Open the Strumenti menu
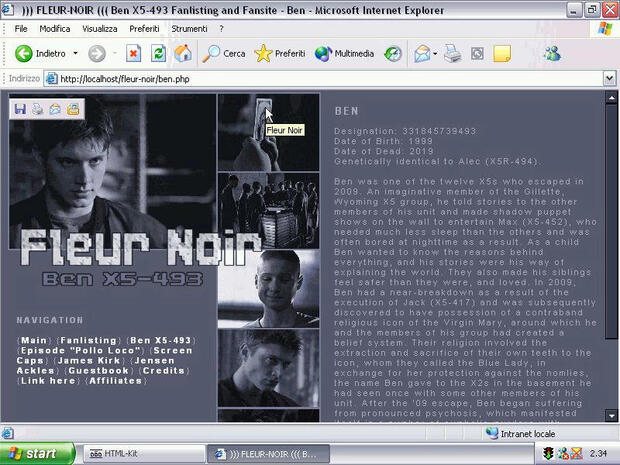 click(x=190, y=29)
